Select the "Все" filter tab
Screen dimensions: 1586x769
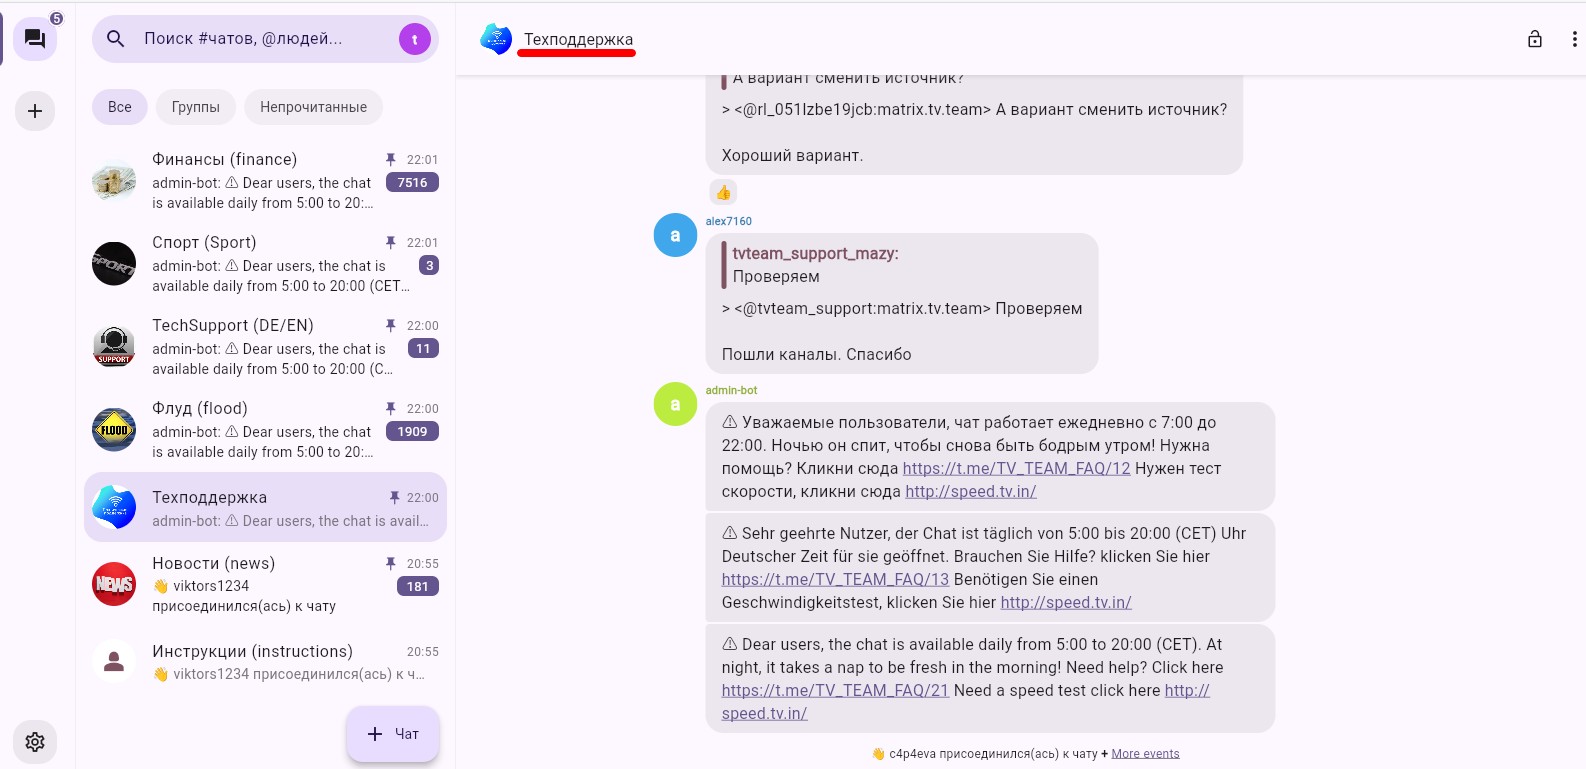coord(120,107)
